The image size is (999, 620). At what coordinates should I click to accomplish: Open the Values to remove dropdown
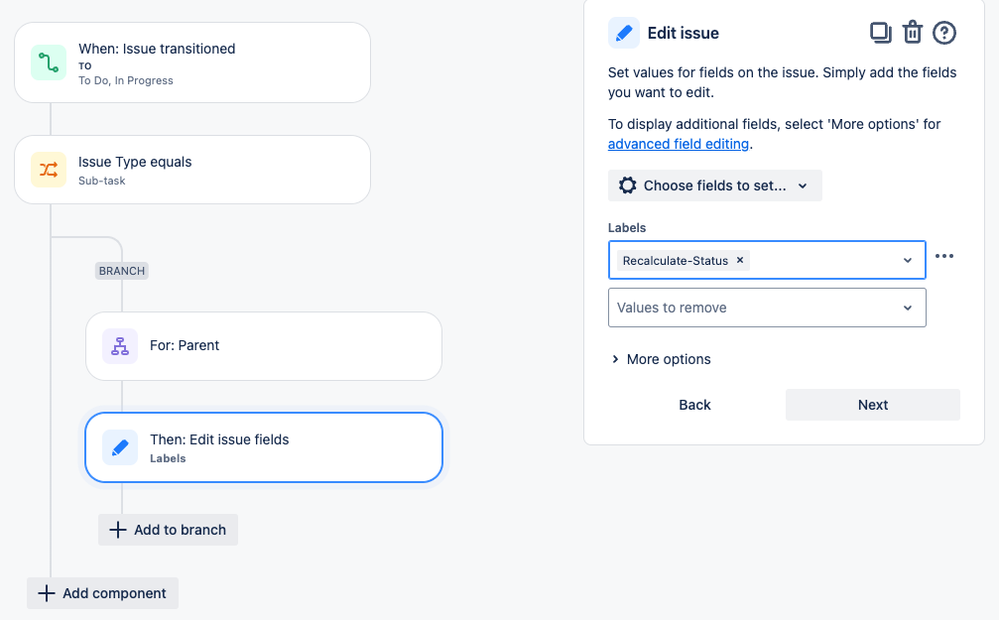coord(767,308)
